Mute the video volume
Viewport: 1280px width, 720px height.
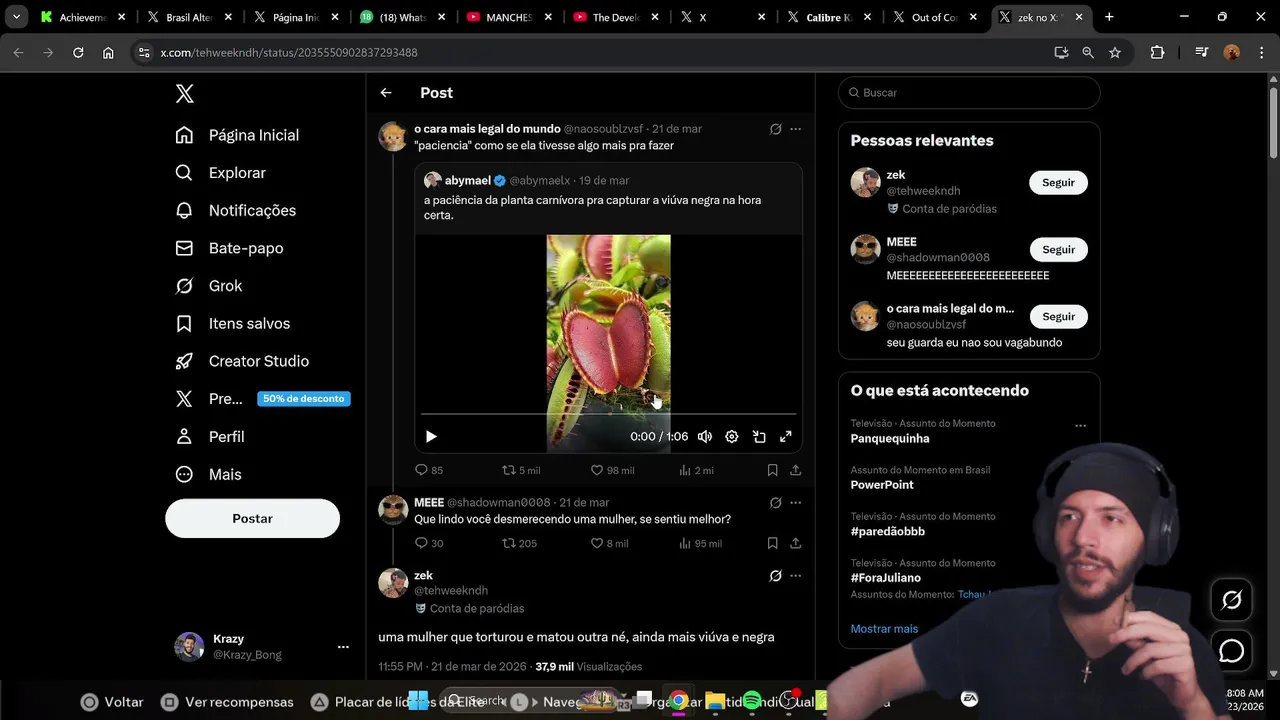(x=705, y=437)
